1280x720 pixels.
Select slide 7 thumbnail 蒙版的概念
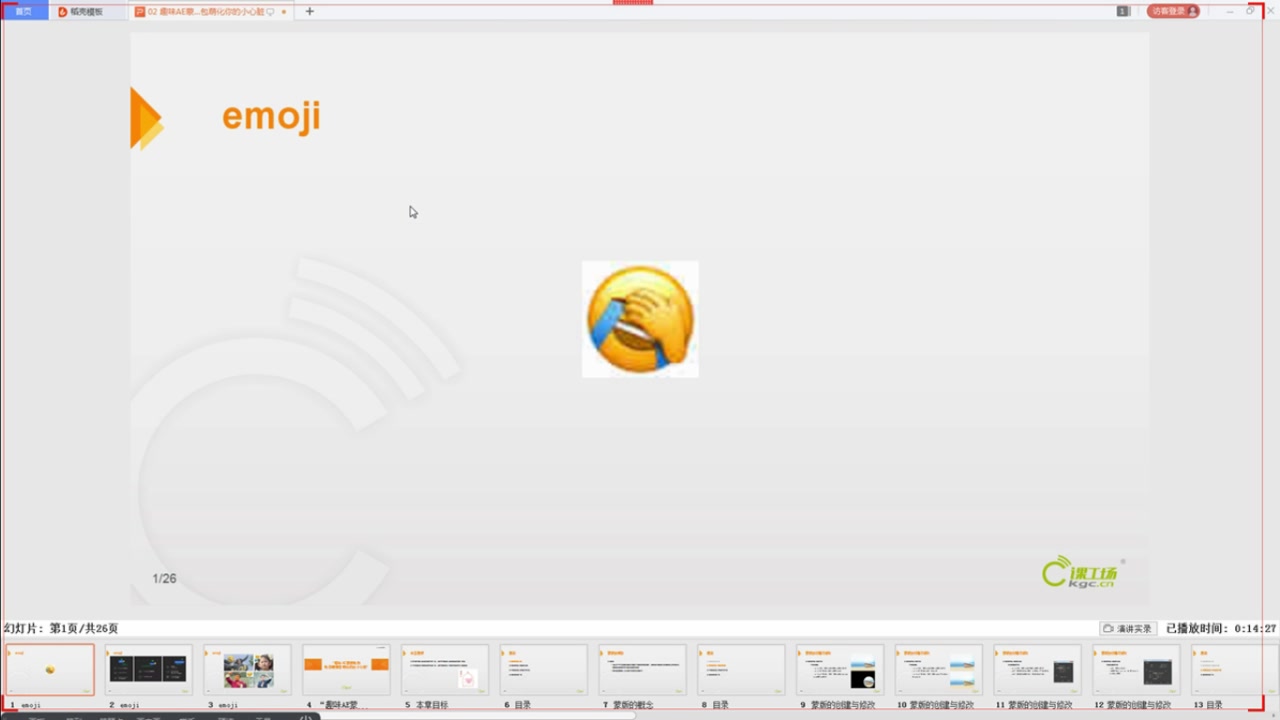click(x=642, y=669)
